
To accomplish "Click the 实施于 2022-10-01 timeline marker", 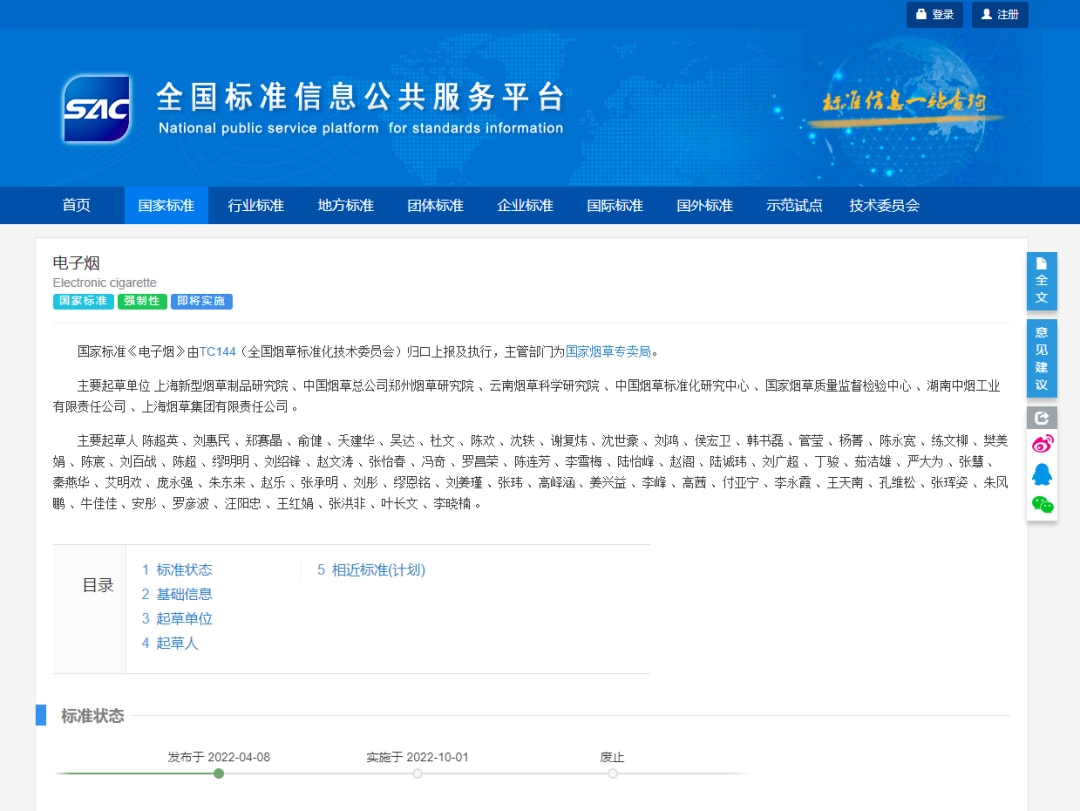I will pos(417,773).
